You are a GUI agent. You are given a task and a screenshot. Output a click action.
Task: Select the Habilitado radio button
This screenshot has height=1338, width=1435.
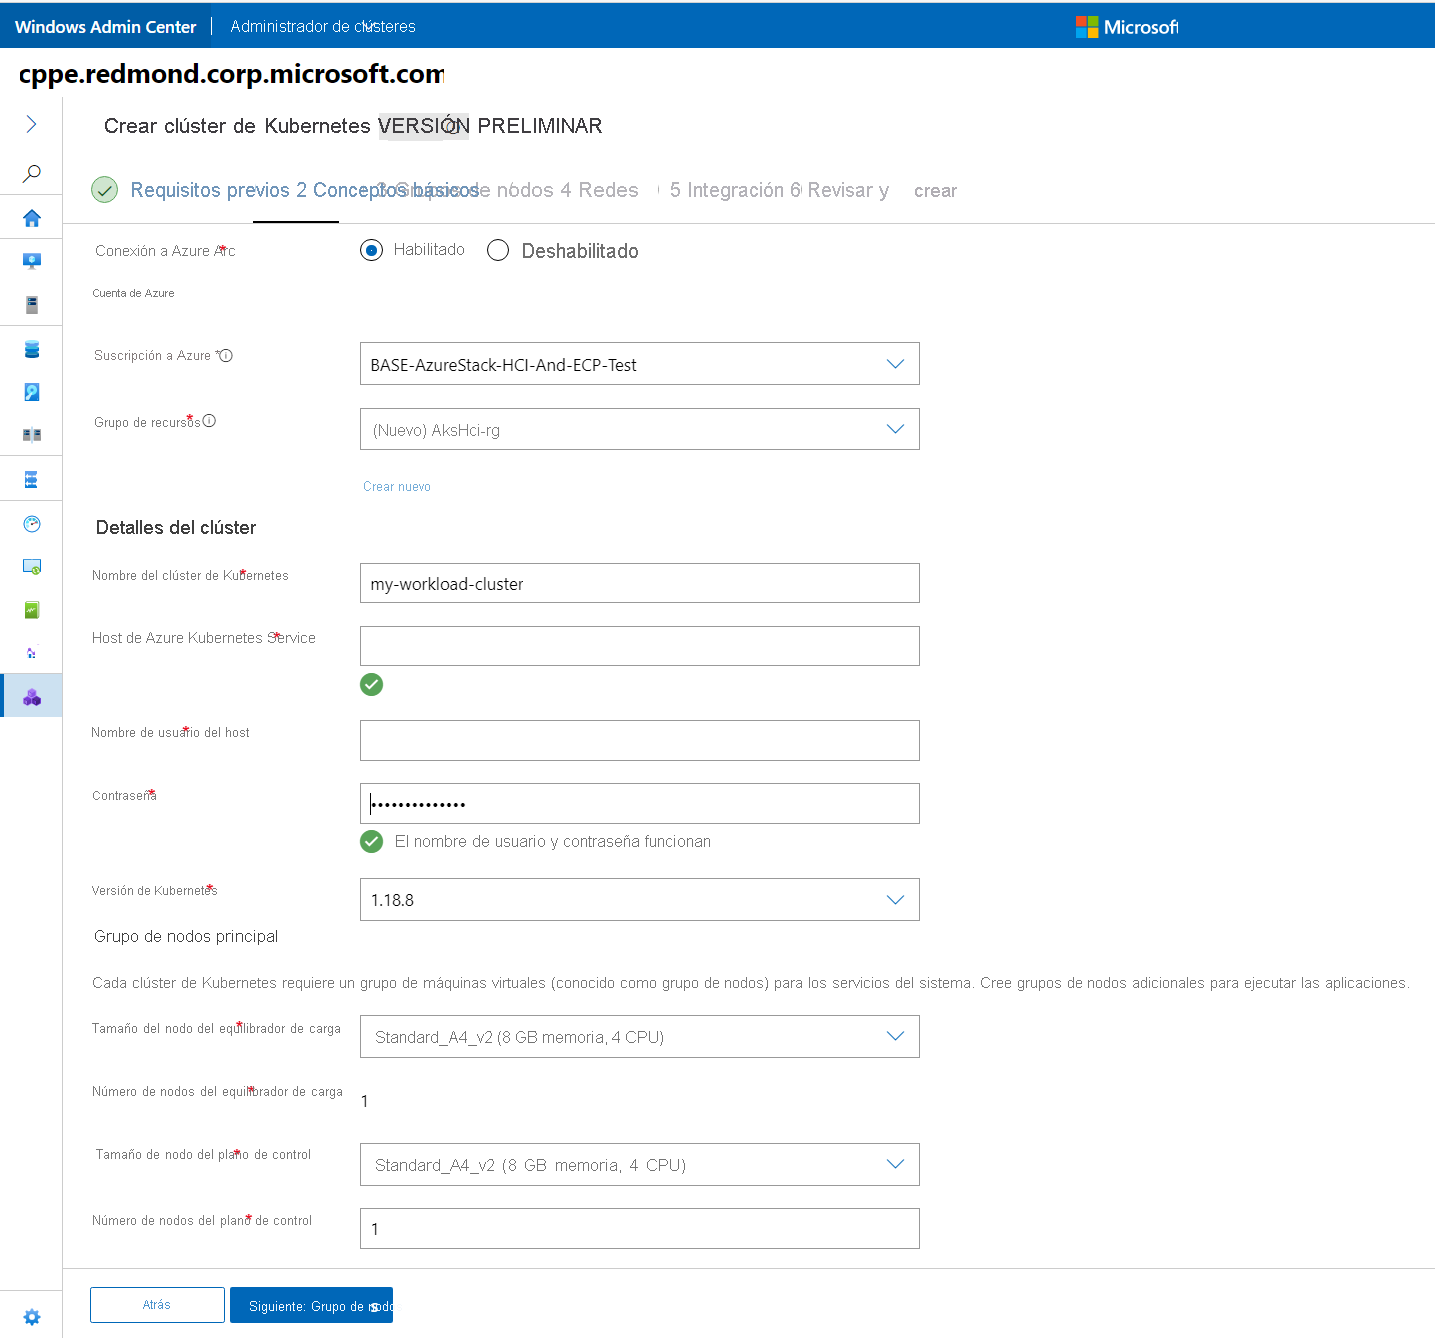click(371, 250)
